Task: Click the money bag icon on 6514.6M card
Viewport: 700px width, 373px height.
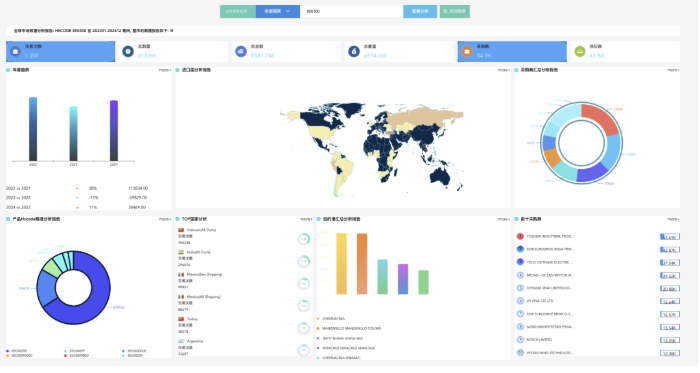Action: 354,52
